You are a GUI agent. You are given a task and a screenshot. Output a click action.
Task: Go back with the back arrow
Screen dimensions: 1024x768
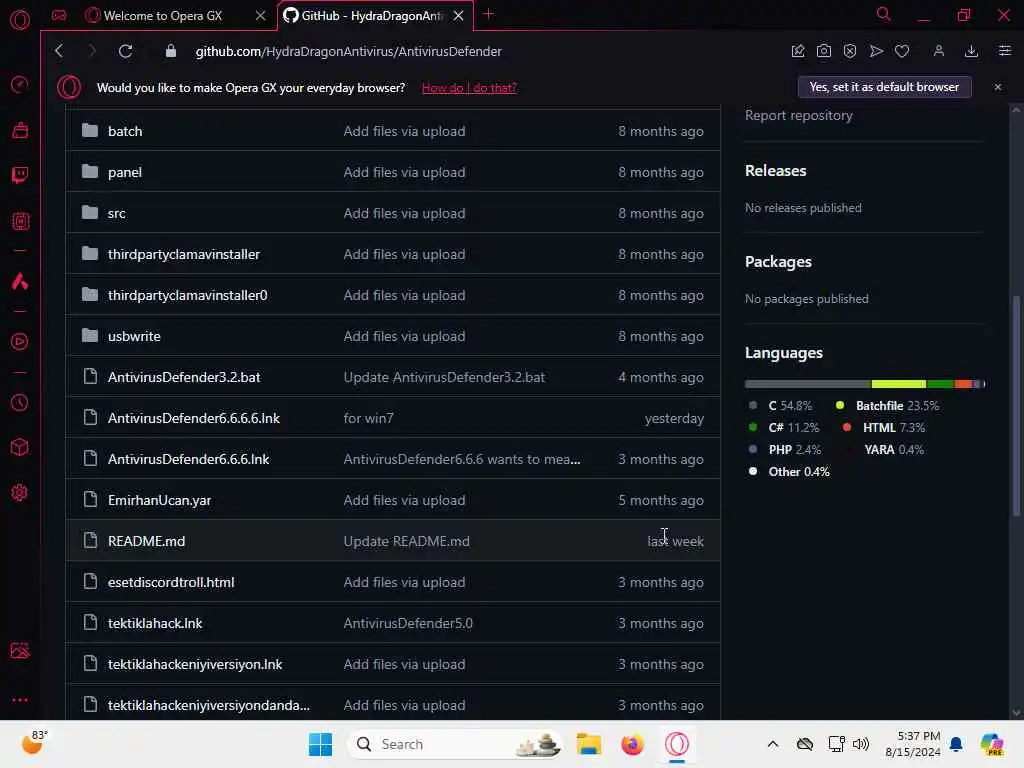click(x=59, y=51)
